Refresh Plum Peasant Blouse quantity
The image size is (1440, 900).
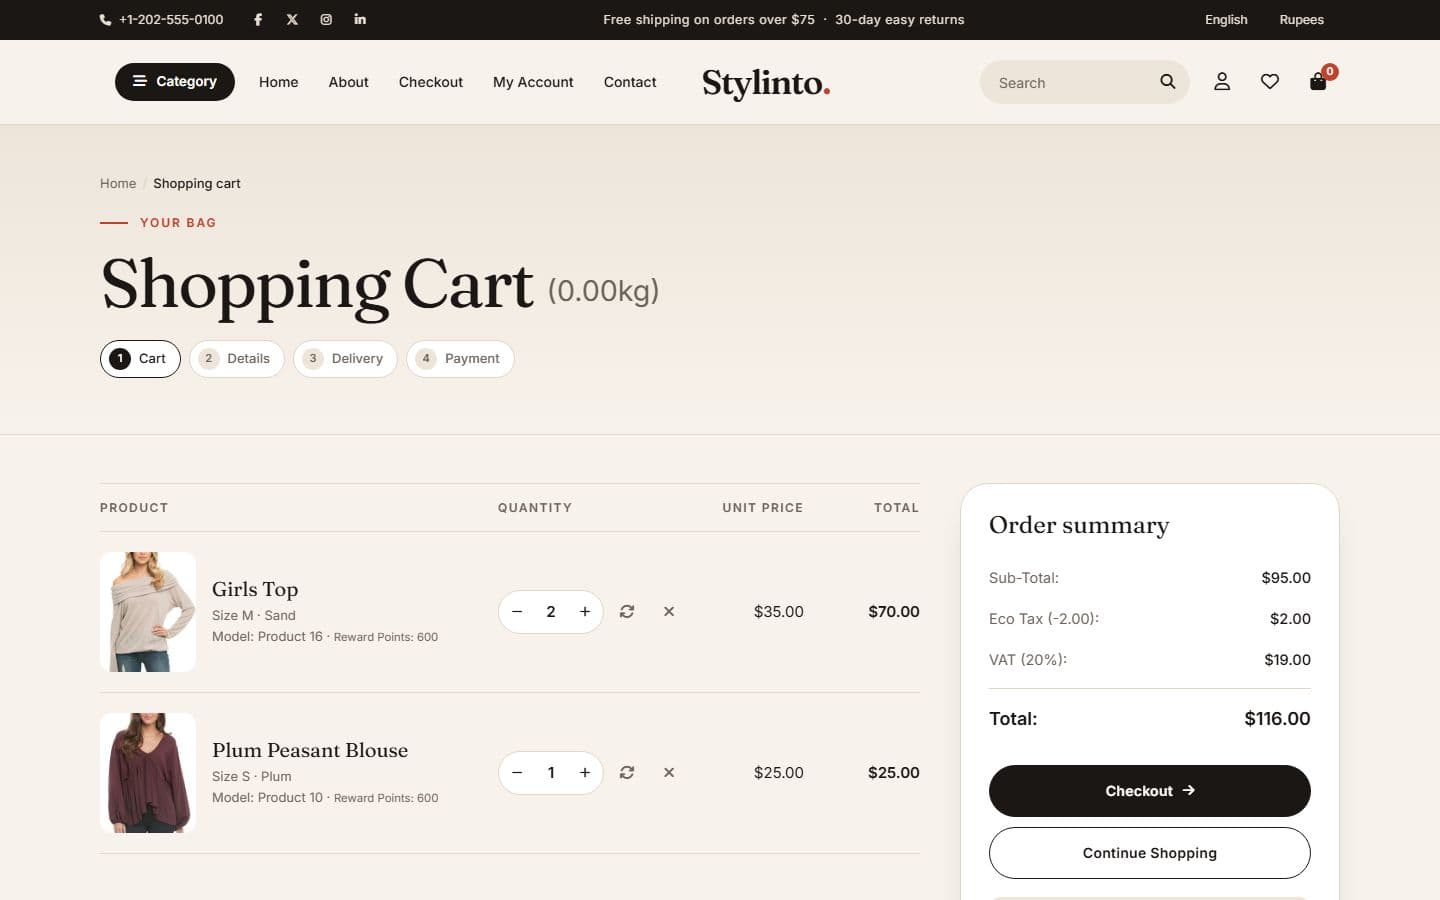(627, 773)
